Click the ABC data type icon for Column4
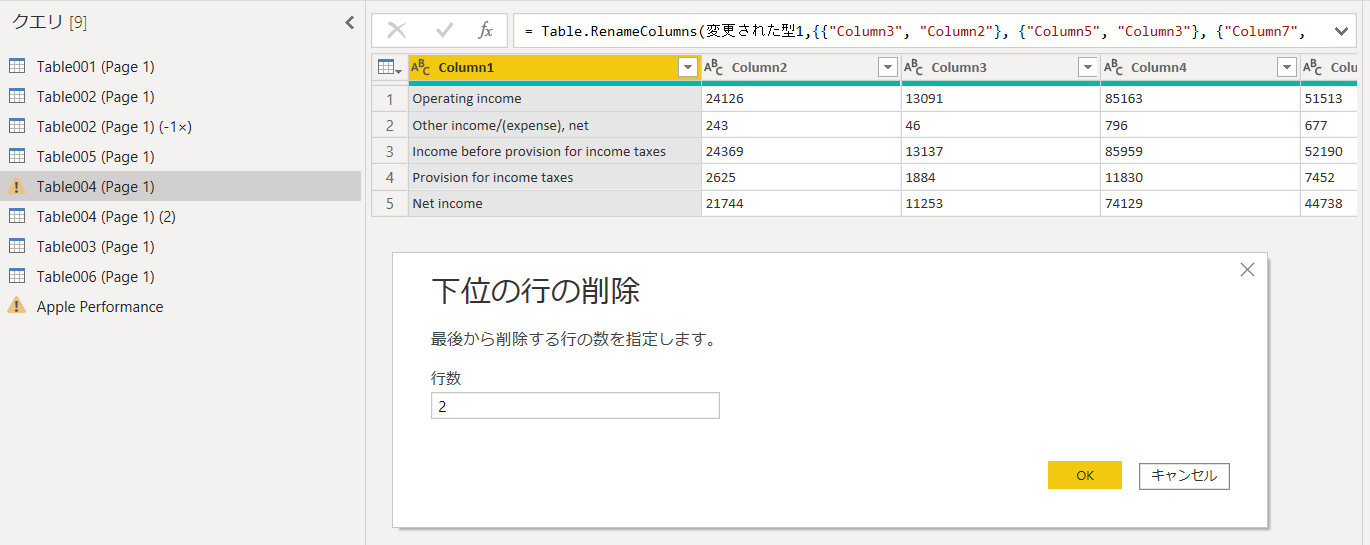 pos(1114,67)
